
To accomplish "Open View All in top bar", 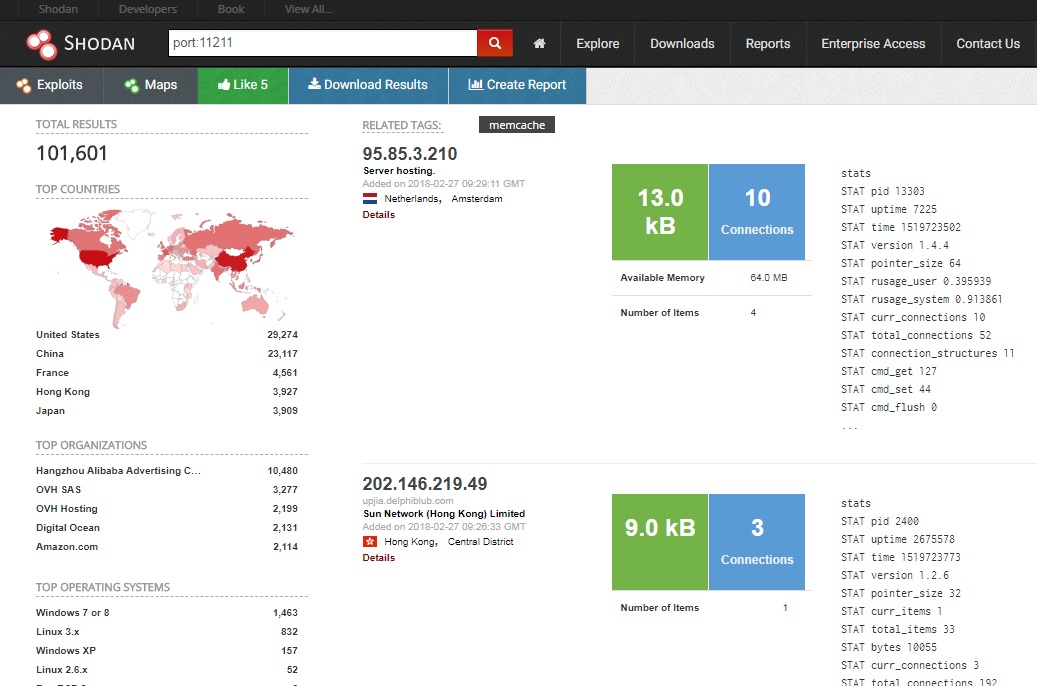I will pyautogui.click(x=308, y=10).
